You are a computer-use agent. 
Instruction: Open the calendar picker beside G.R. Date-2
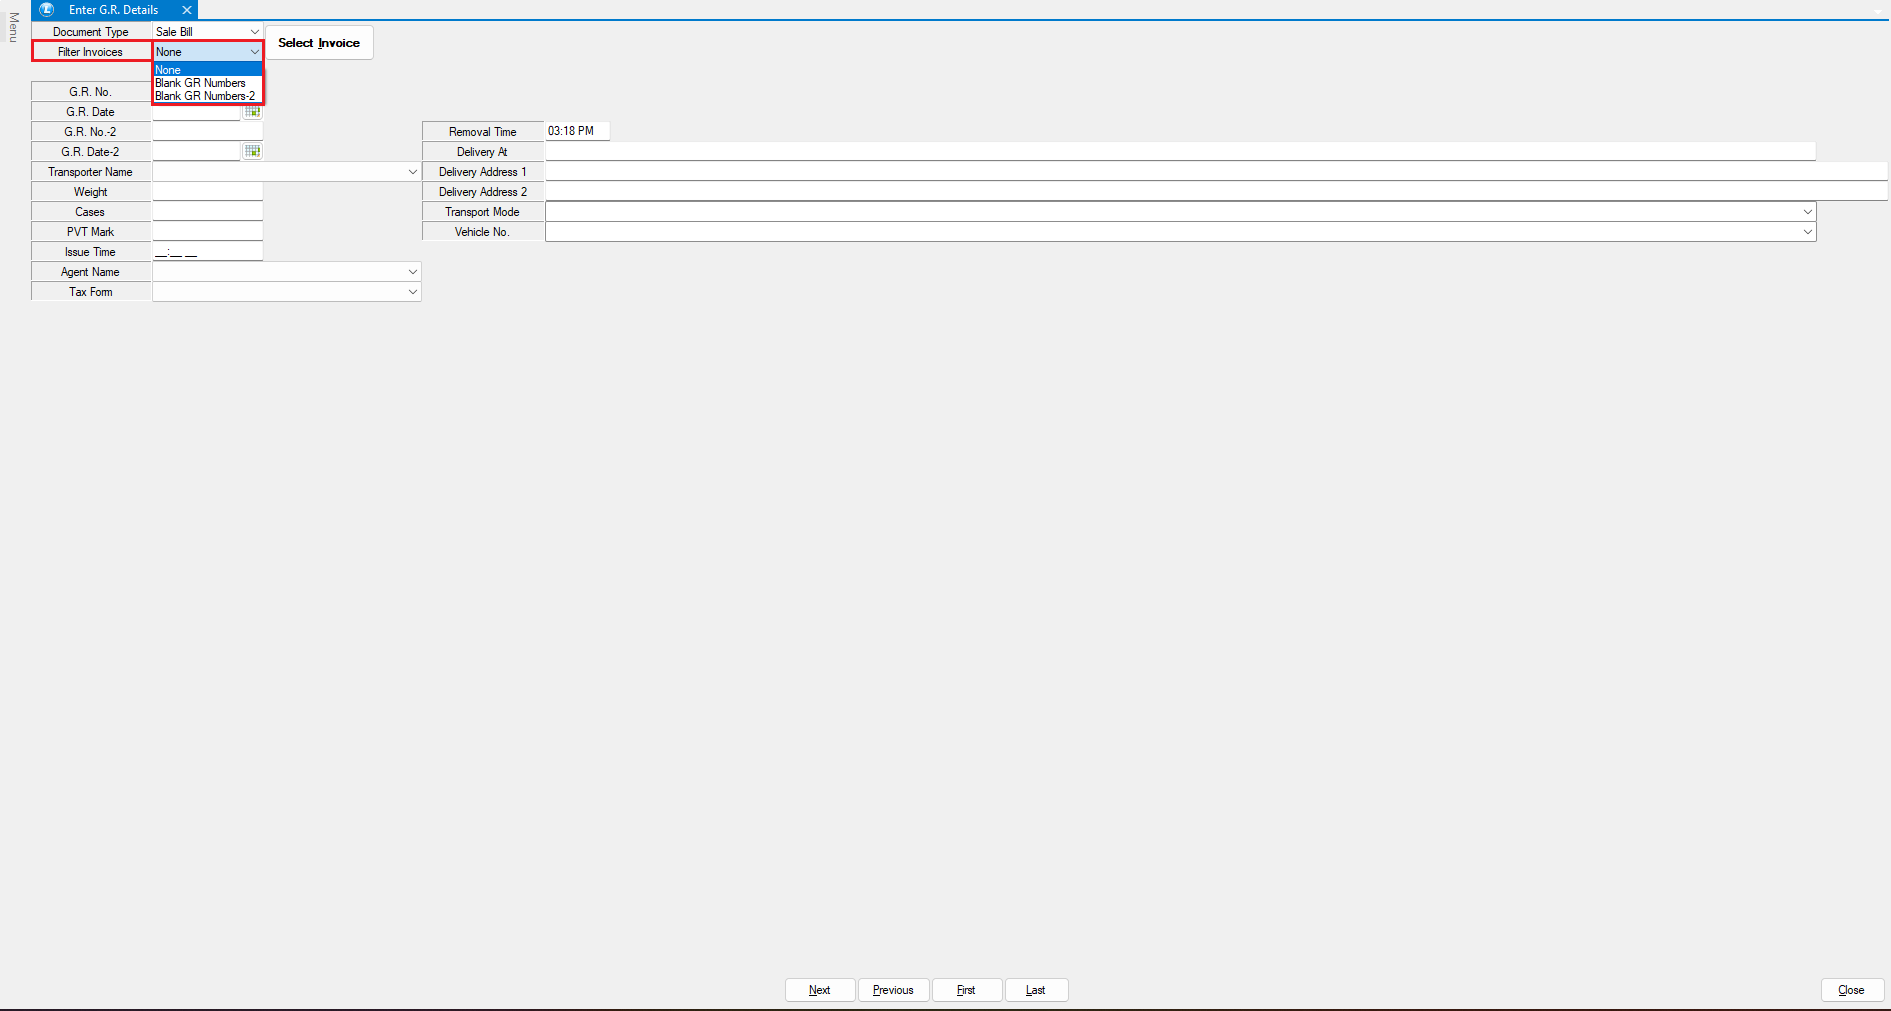[252, 151]
